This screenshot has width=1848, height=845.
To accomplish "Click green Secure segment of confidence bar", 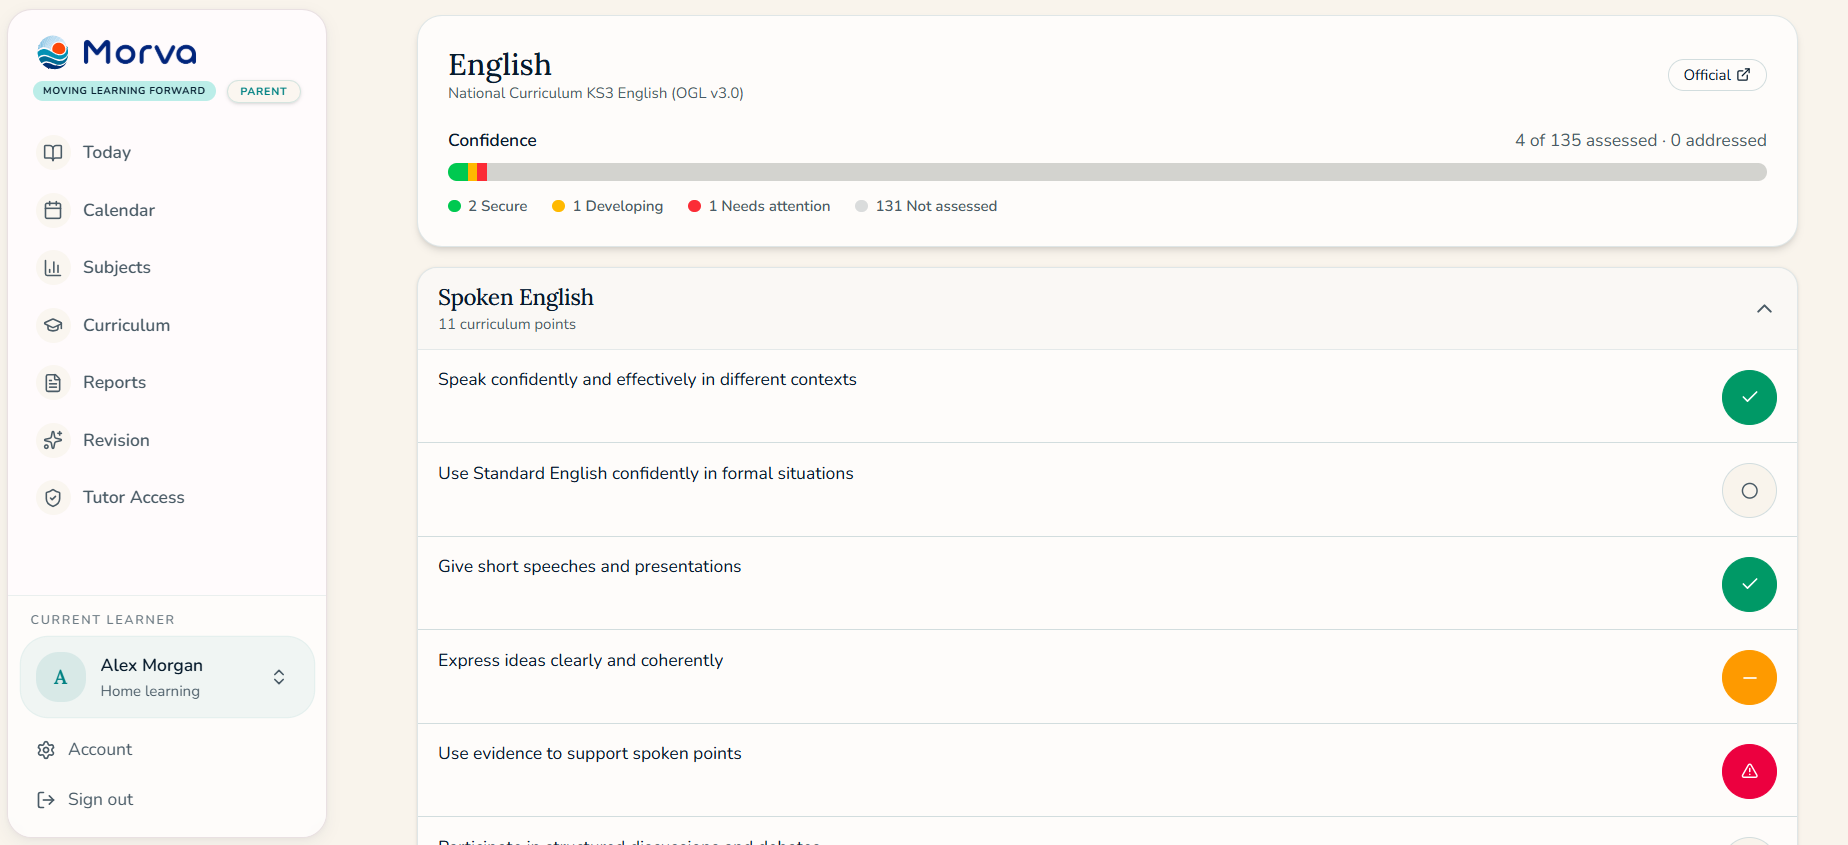I will point(458,172).
